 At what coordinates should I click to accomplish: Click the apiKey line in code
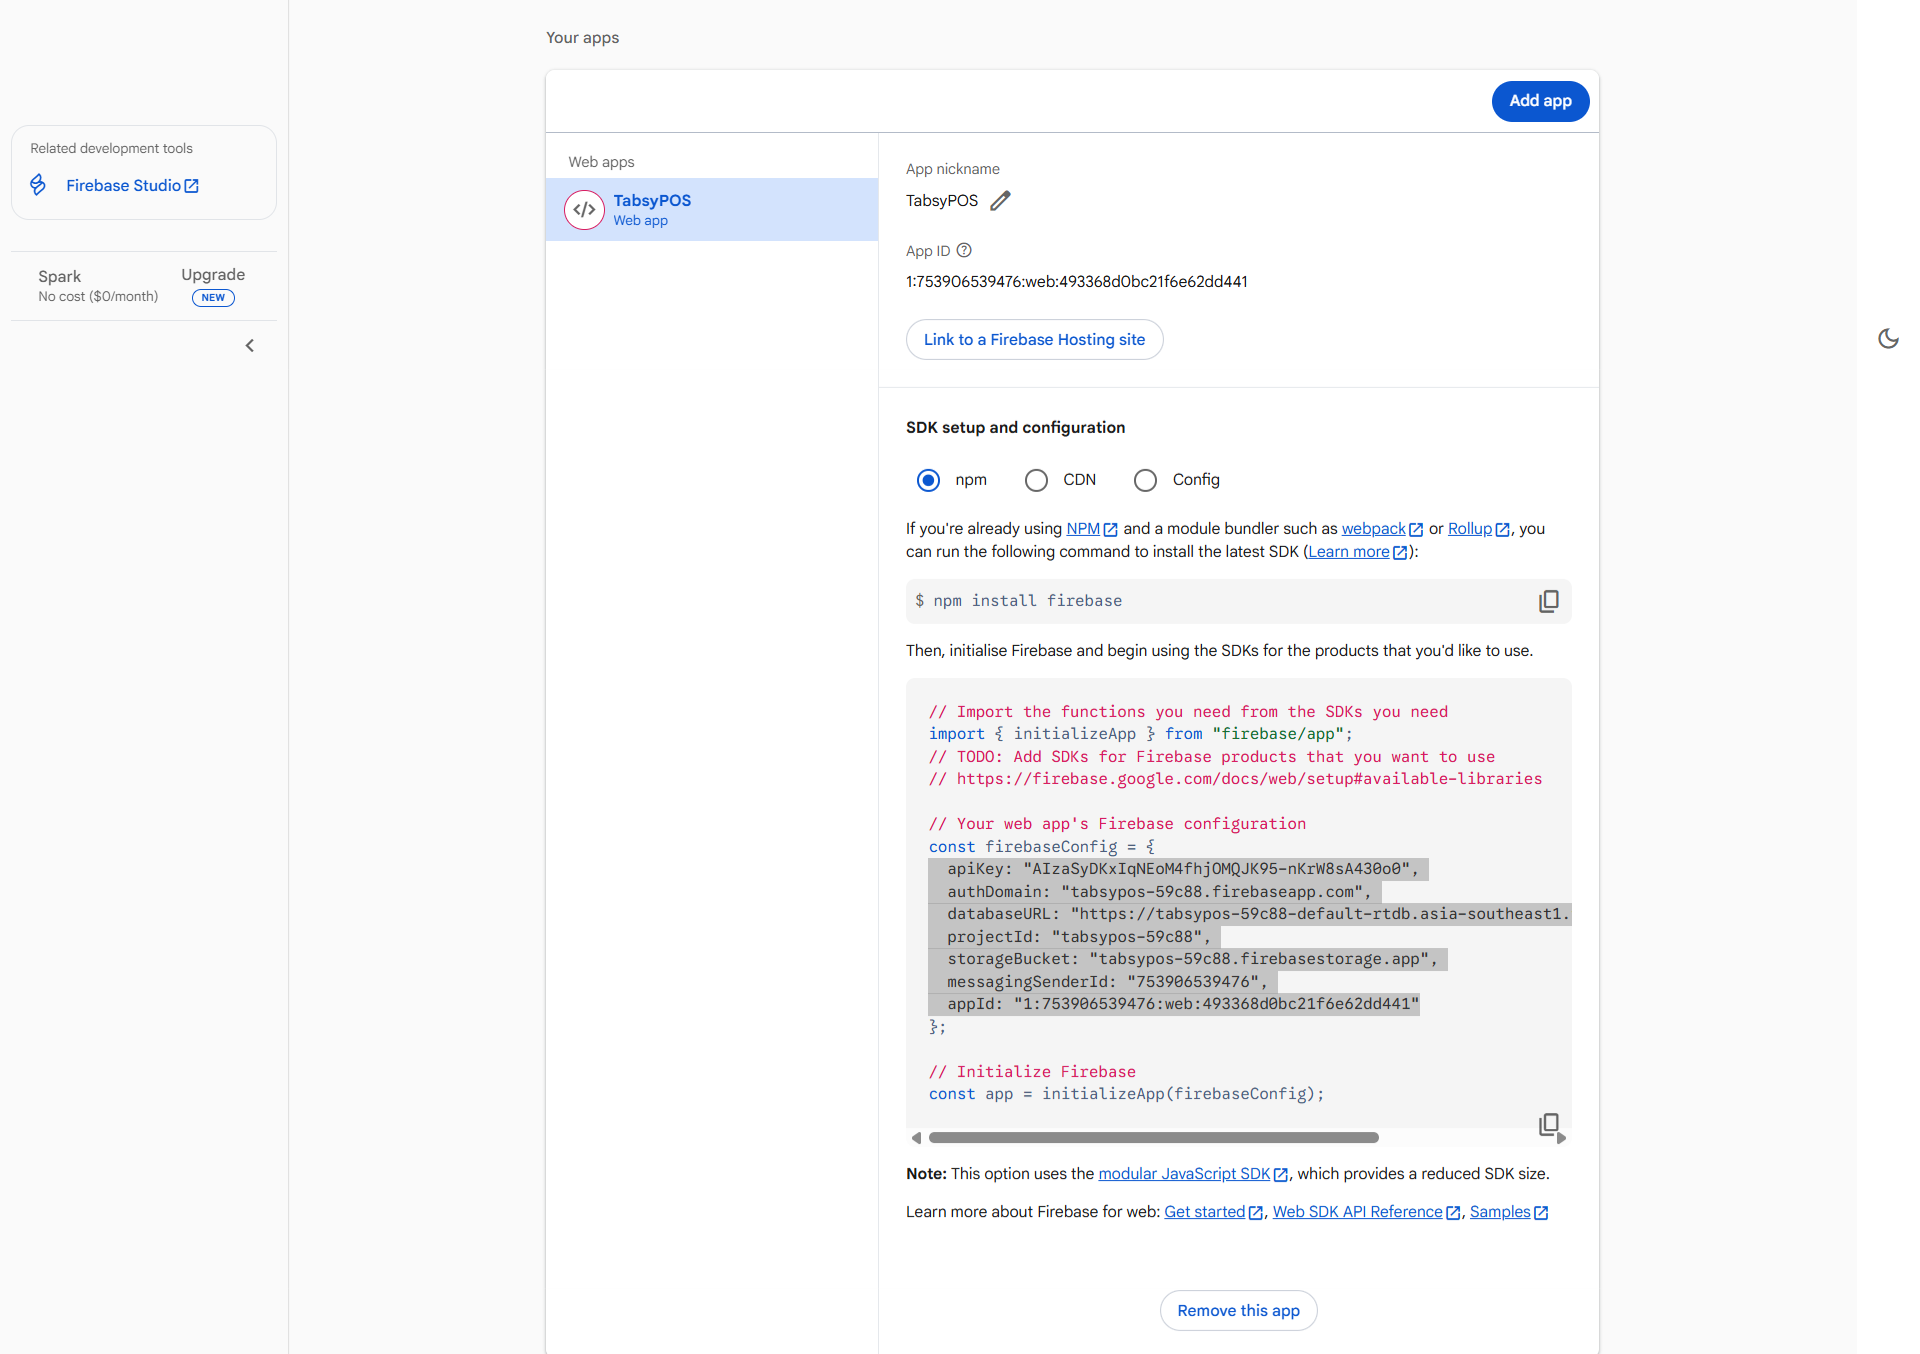coord(1182,869)
